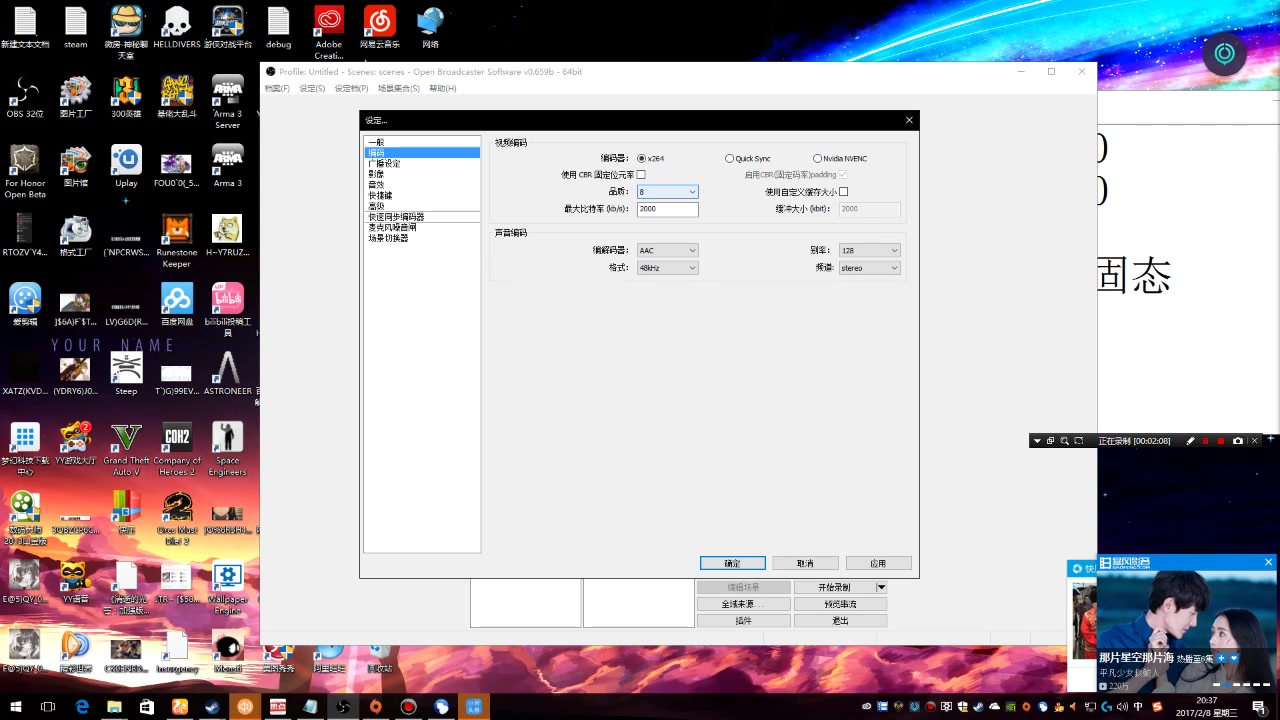
Task: Open the YY游戏大厅 desktop icon
Action: click(x=75, y=444)
